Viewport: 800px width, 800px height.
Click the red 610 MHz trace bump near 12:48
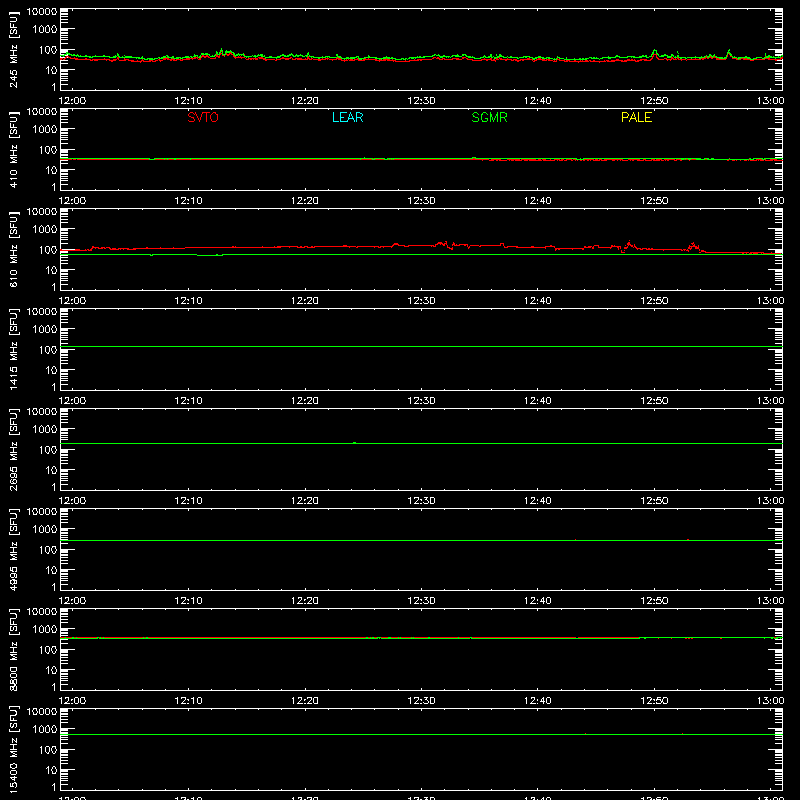(629, 244)
